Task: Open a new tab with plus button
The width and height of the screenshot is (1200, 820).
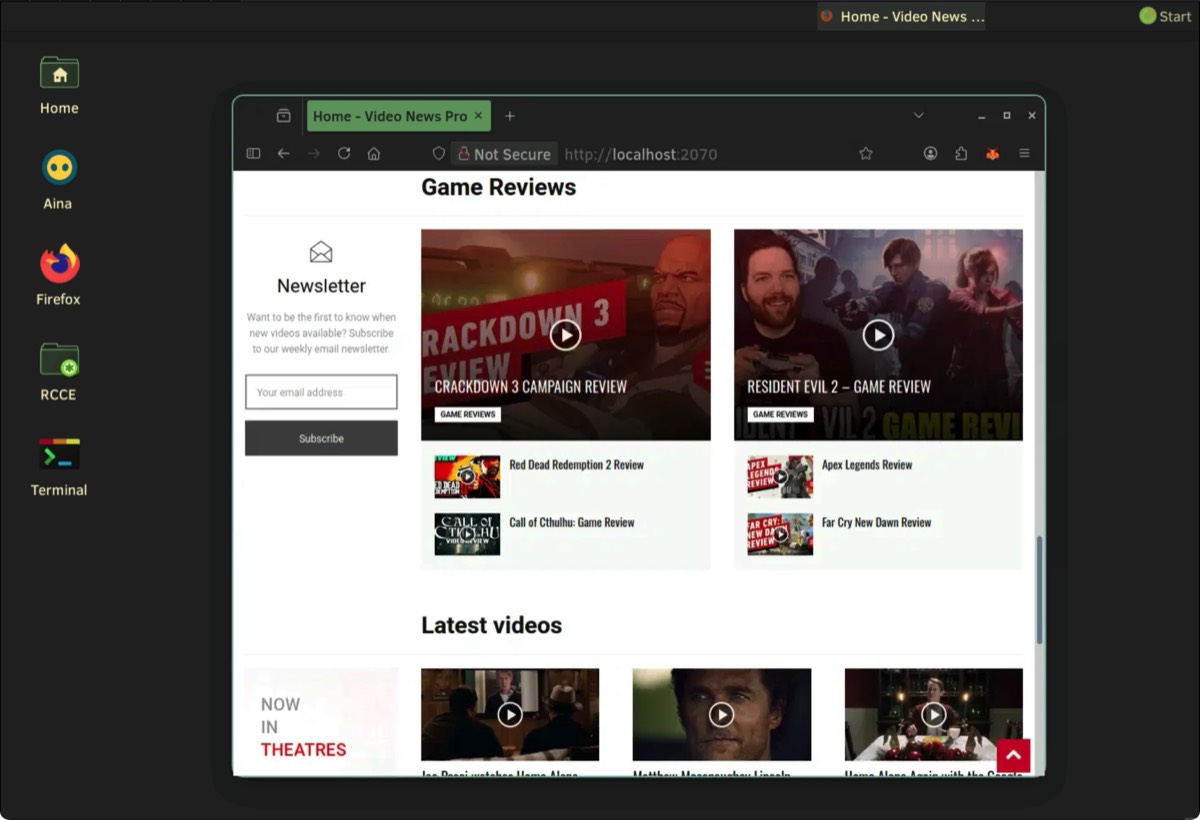Action: pos(510,116)
